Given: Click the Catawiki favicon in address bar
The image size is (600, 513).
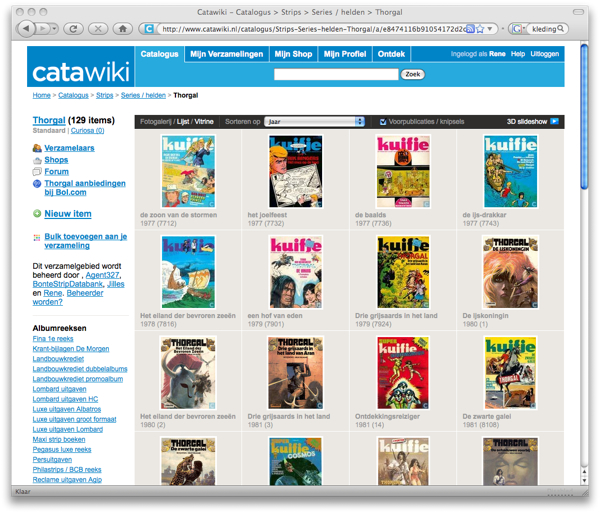Looking at the screenshot, I should pyautogui.click(x=149, y=29).
